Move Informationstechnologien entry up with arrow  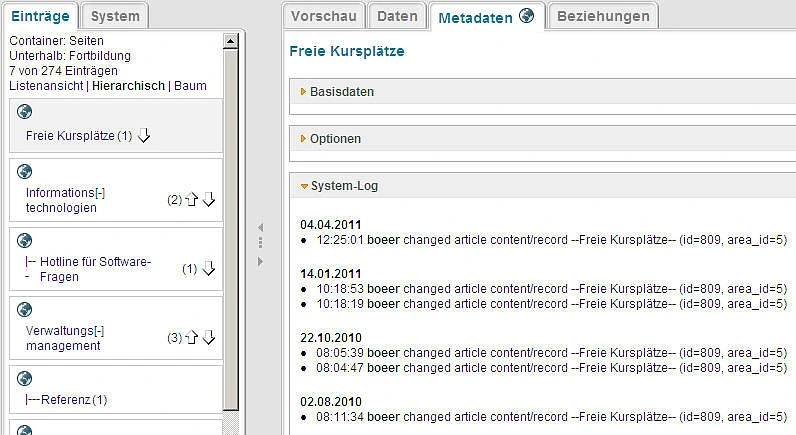(192, 200)
